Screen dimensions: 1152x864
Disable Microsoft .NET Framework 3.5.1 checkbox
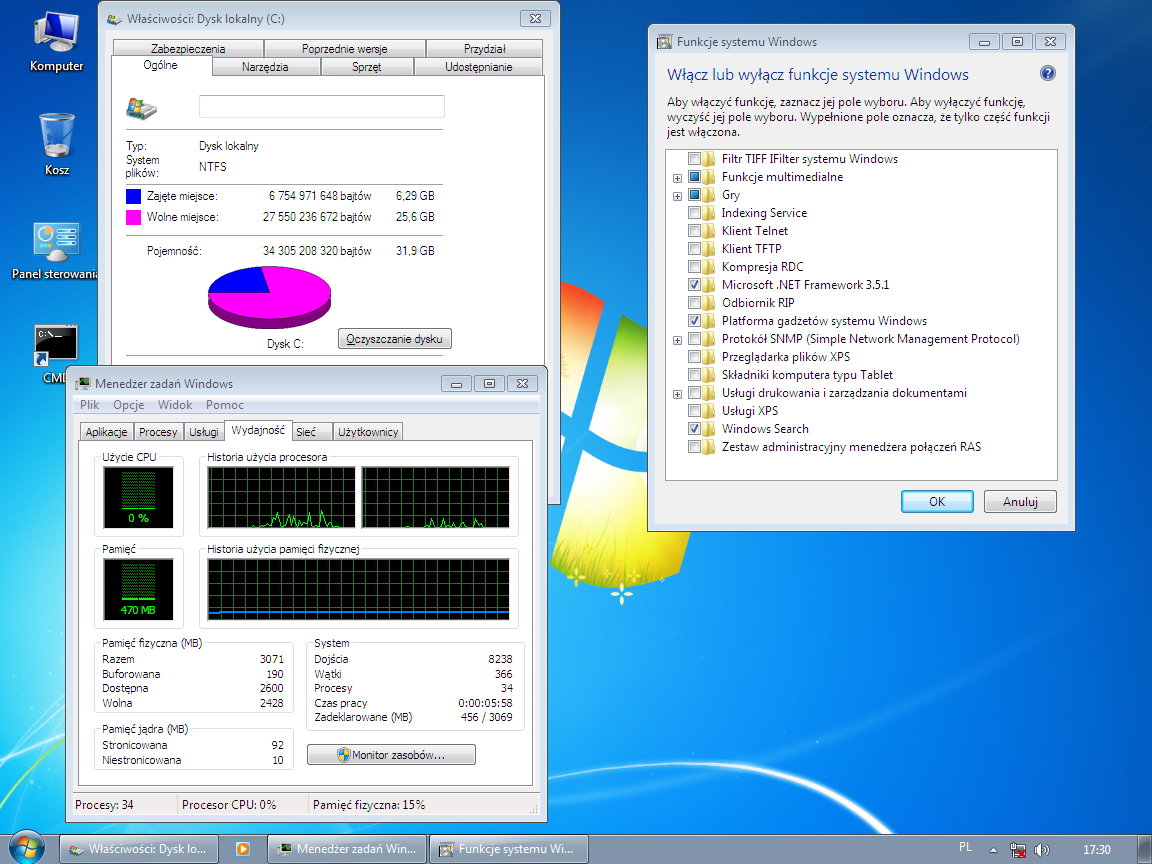point(695,285)
